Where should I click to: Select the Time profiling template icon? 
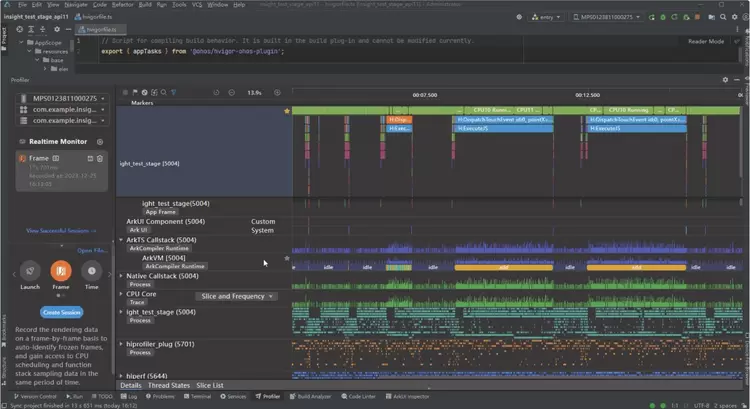[91, 270]
